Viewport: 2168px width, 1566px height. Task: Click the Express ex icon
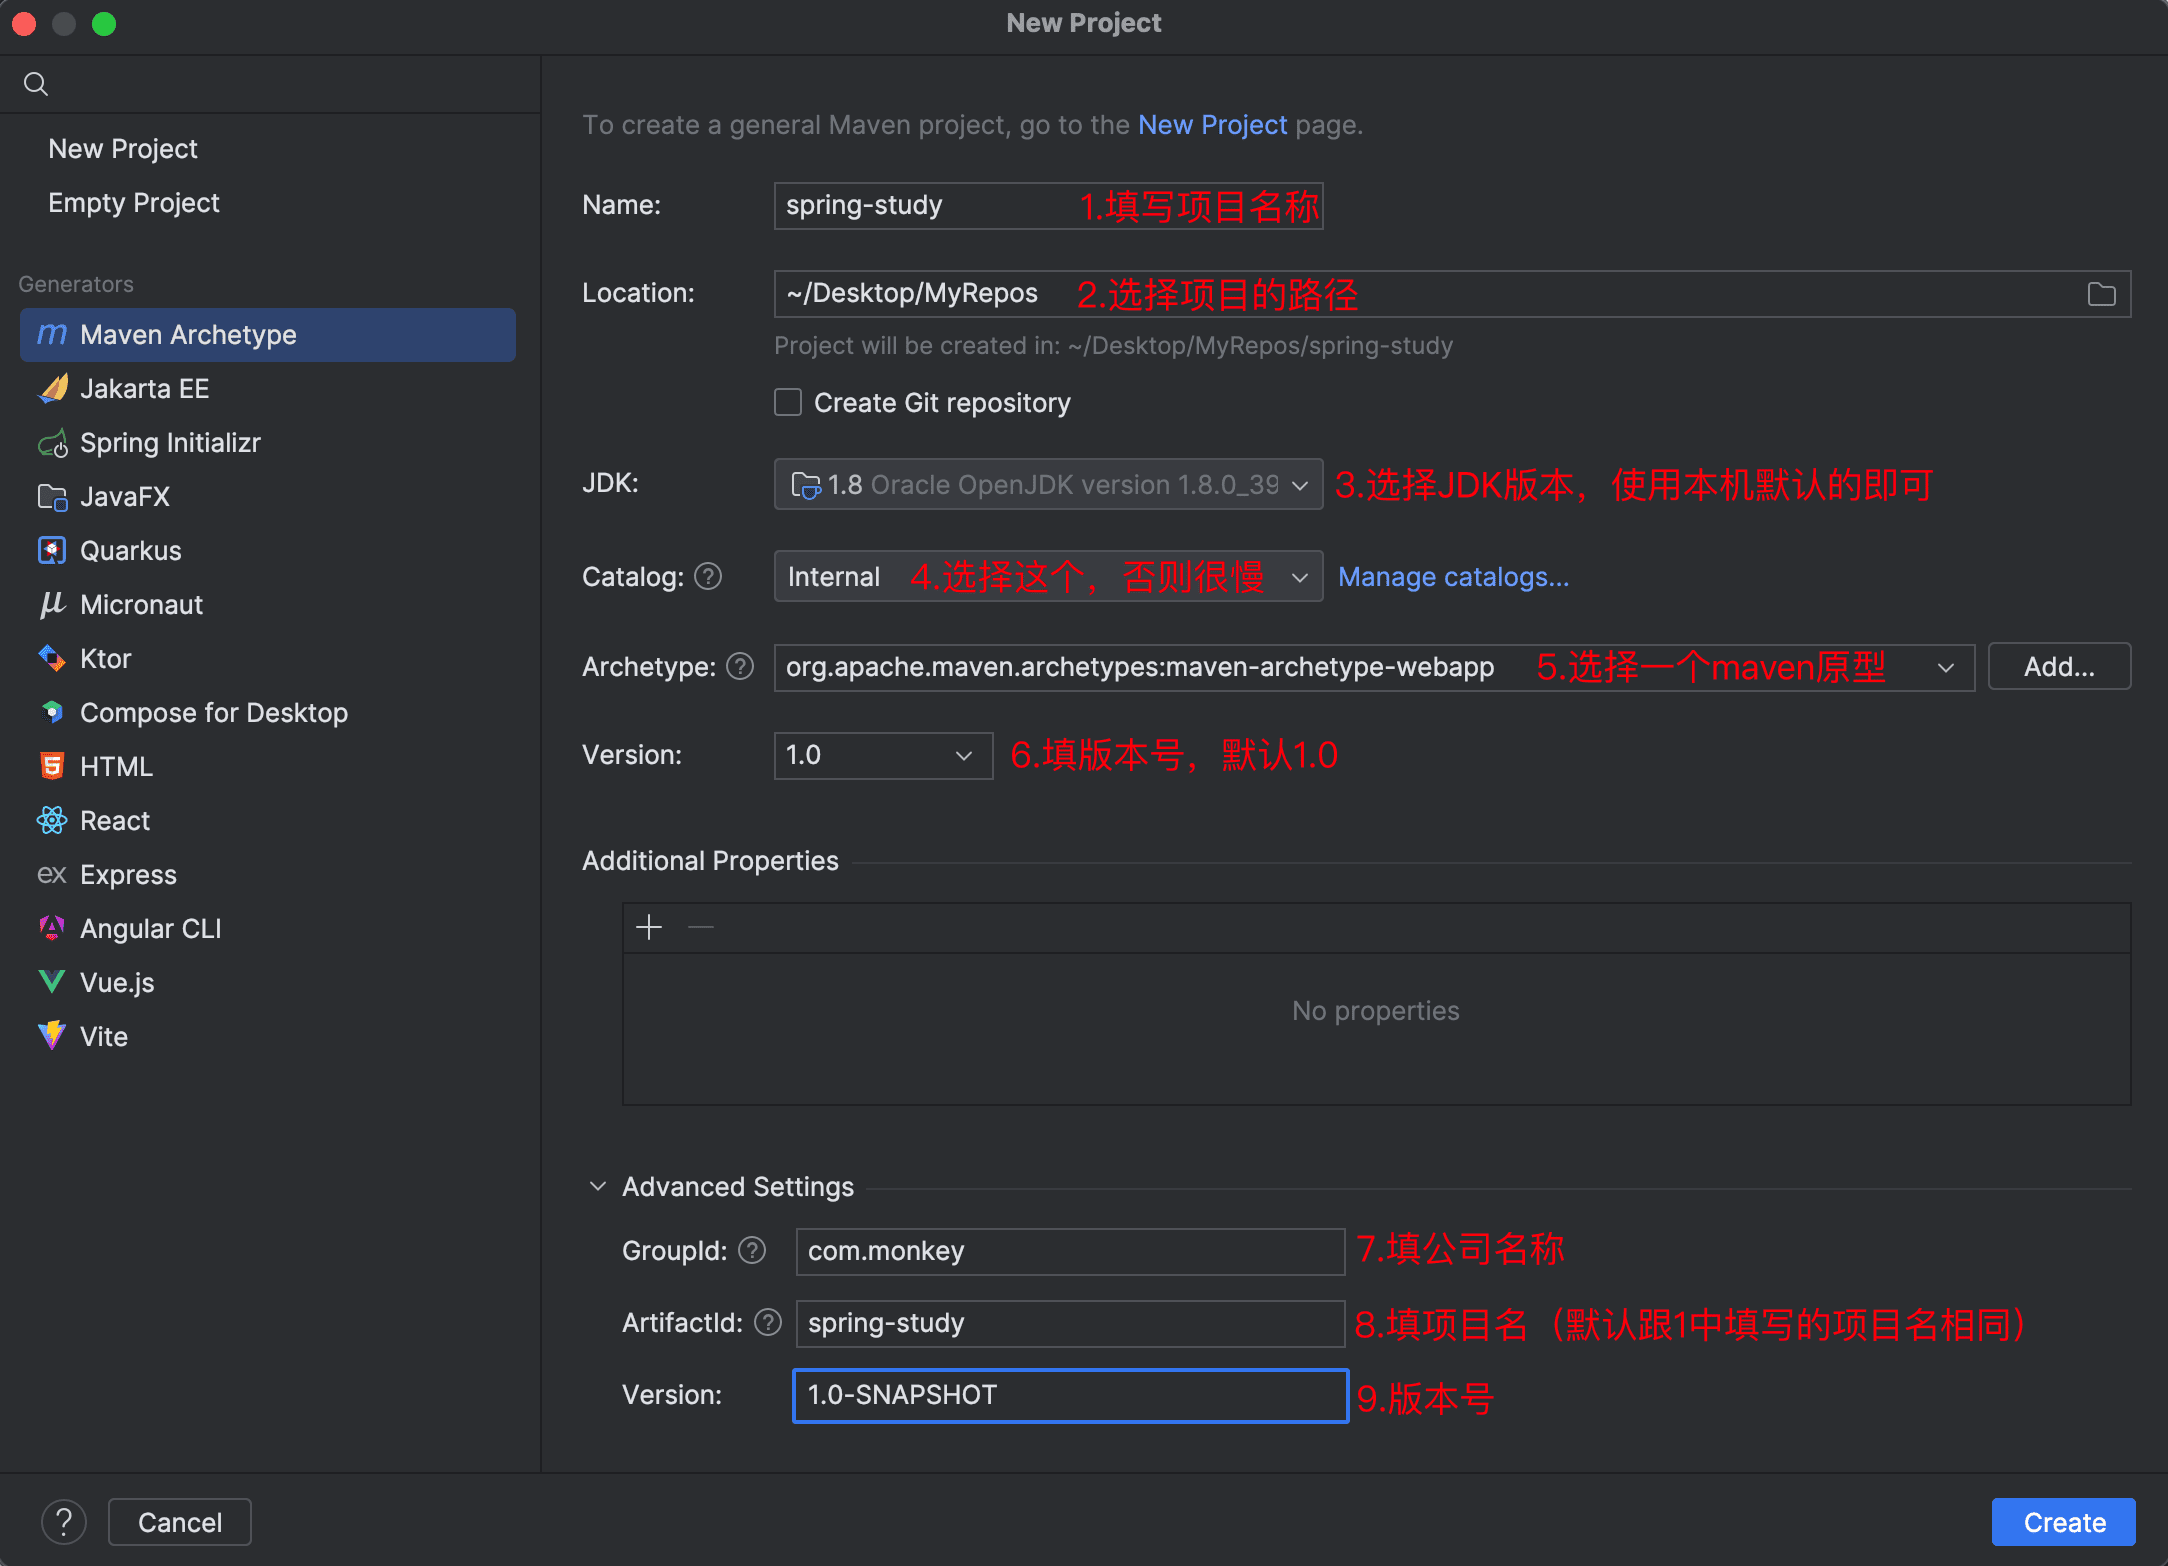pos(52,874)
